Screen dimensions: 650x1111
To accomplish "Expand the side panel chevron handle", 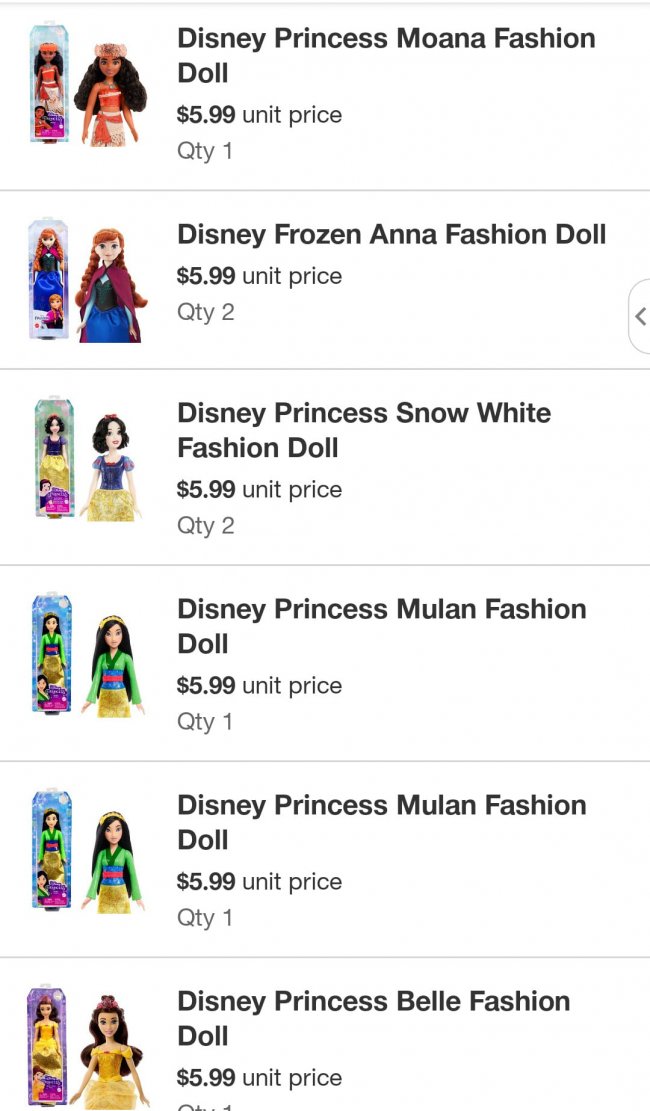I will tap(639, 317).
